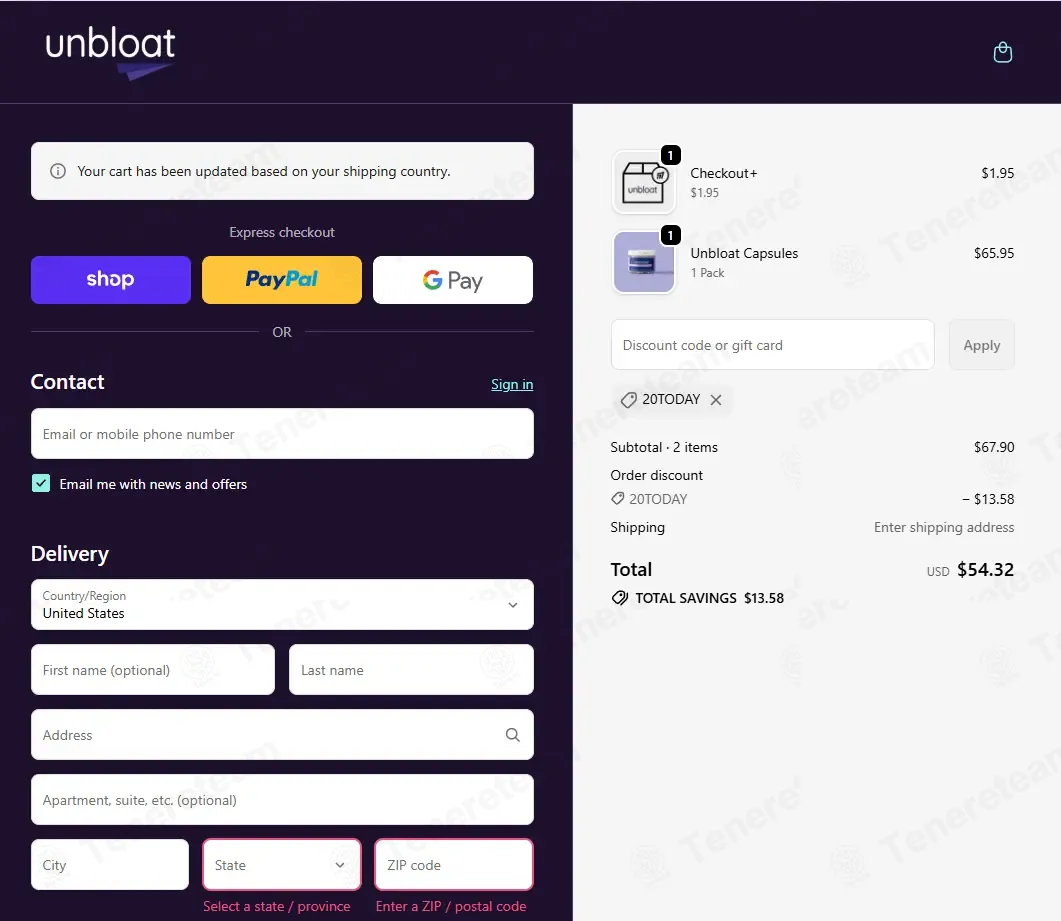Remove the 20TODAY discount code tag
The width and height of the screenshot is (1061, 921).
716,400
